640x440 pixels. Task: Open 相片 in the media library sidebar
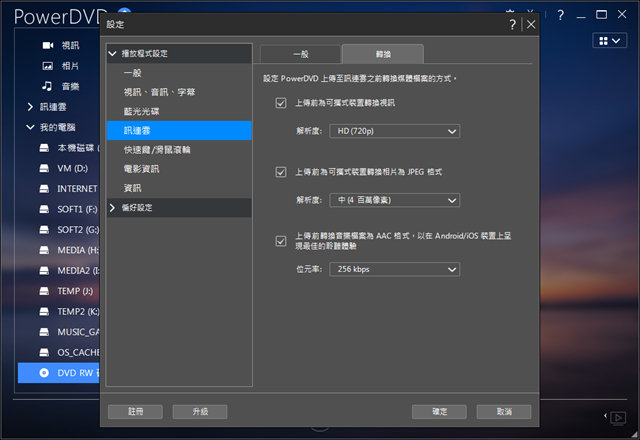tap(70, 66)
